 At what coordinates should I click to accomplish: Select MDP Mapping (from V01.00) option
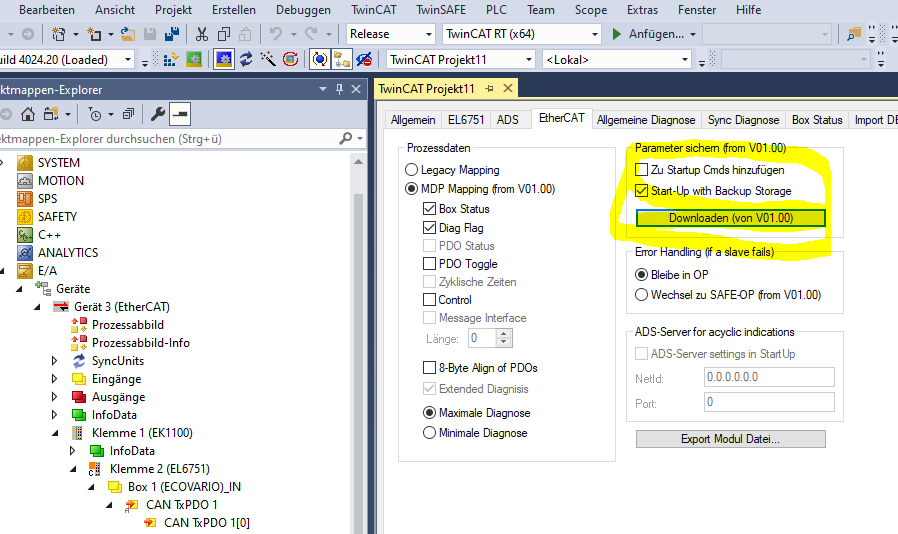point(411,189)
